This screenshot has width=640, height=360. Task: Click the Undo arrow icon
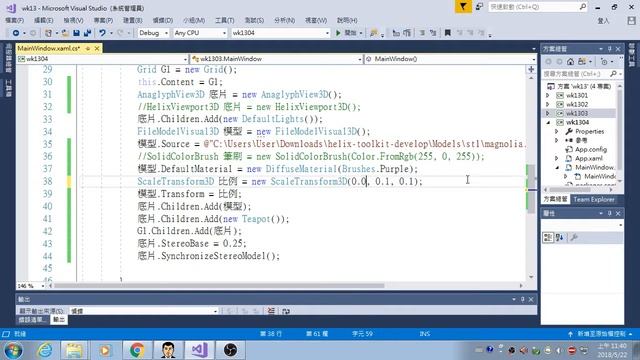pos(102,33)
